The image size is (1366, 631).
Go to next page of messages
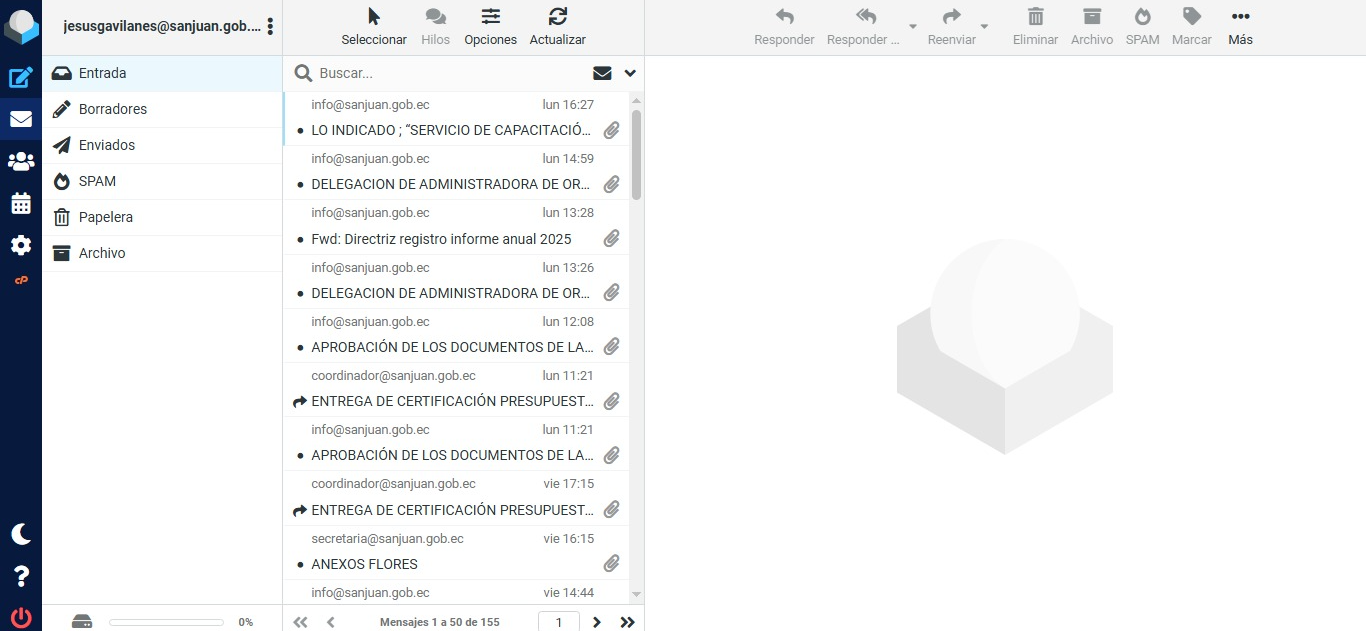coord(597,622)
